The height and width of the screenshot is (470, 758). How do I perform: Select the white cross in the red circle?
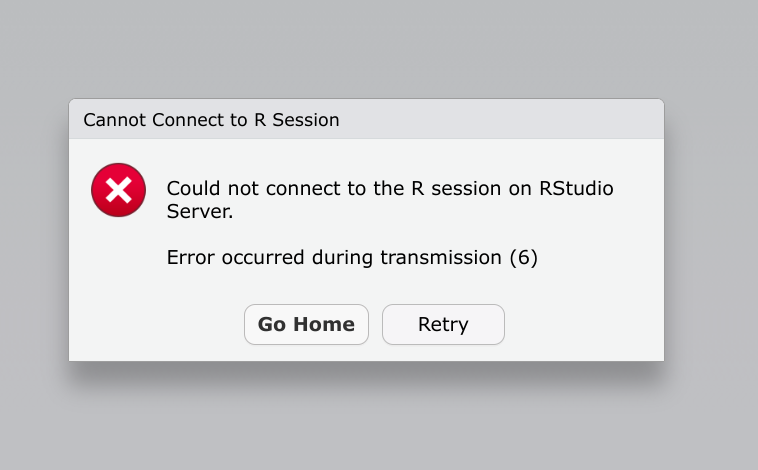pos(118,190)
